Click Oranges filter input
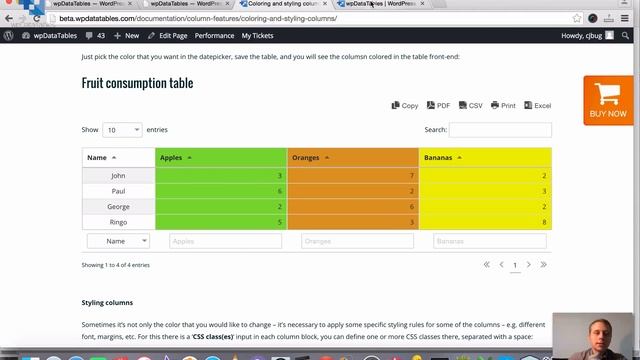The image size is (640, 360). point(357,241)
